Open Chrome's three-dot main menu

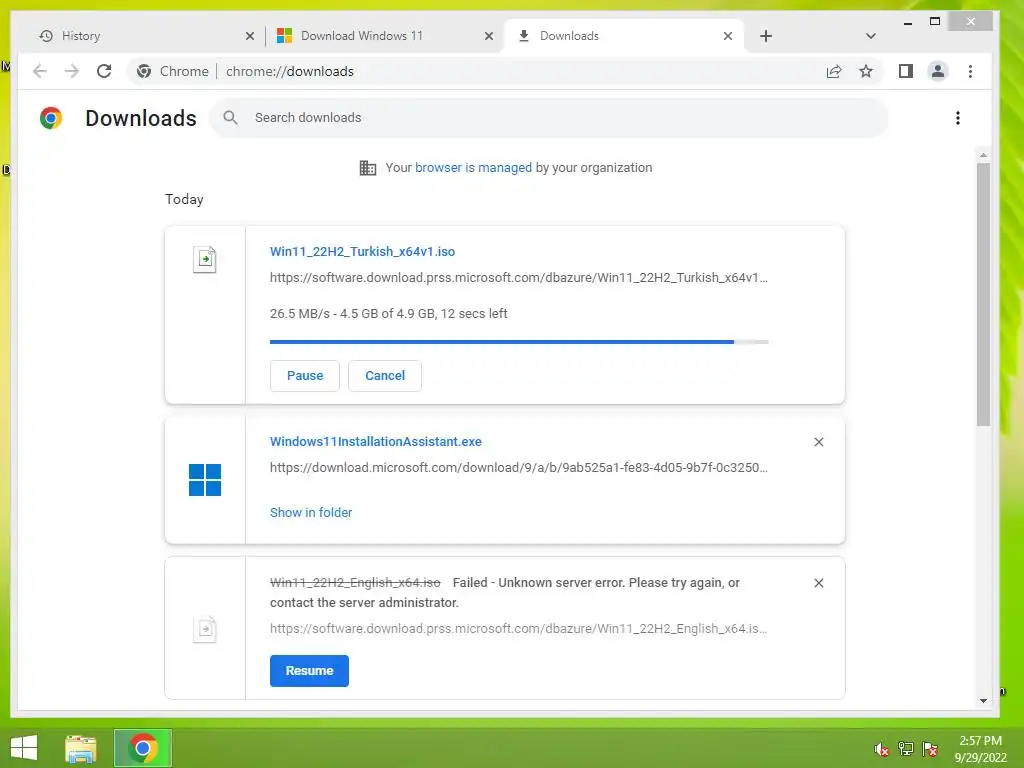[x=970, y=71]
